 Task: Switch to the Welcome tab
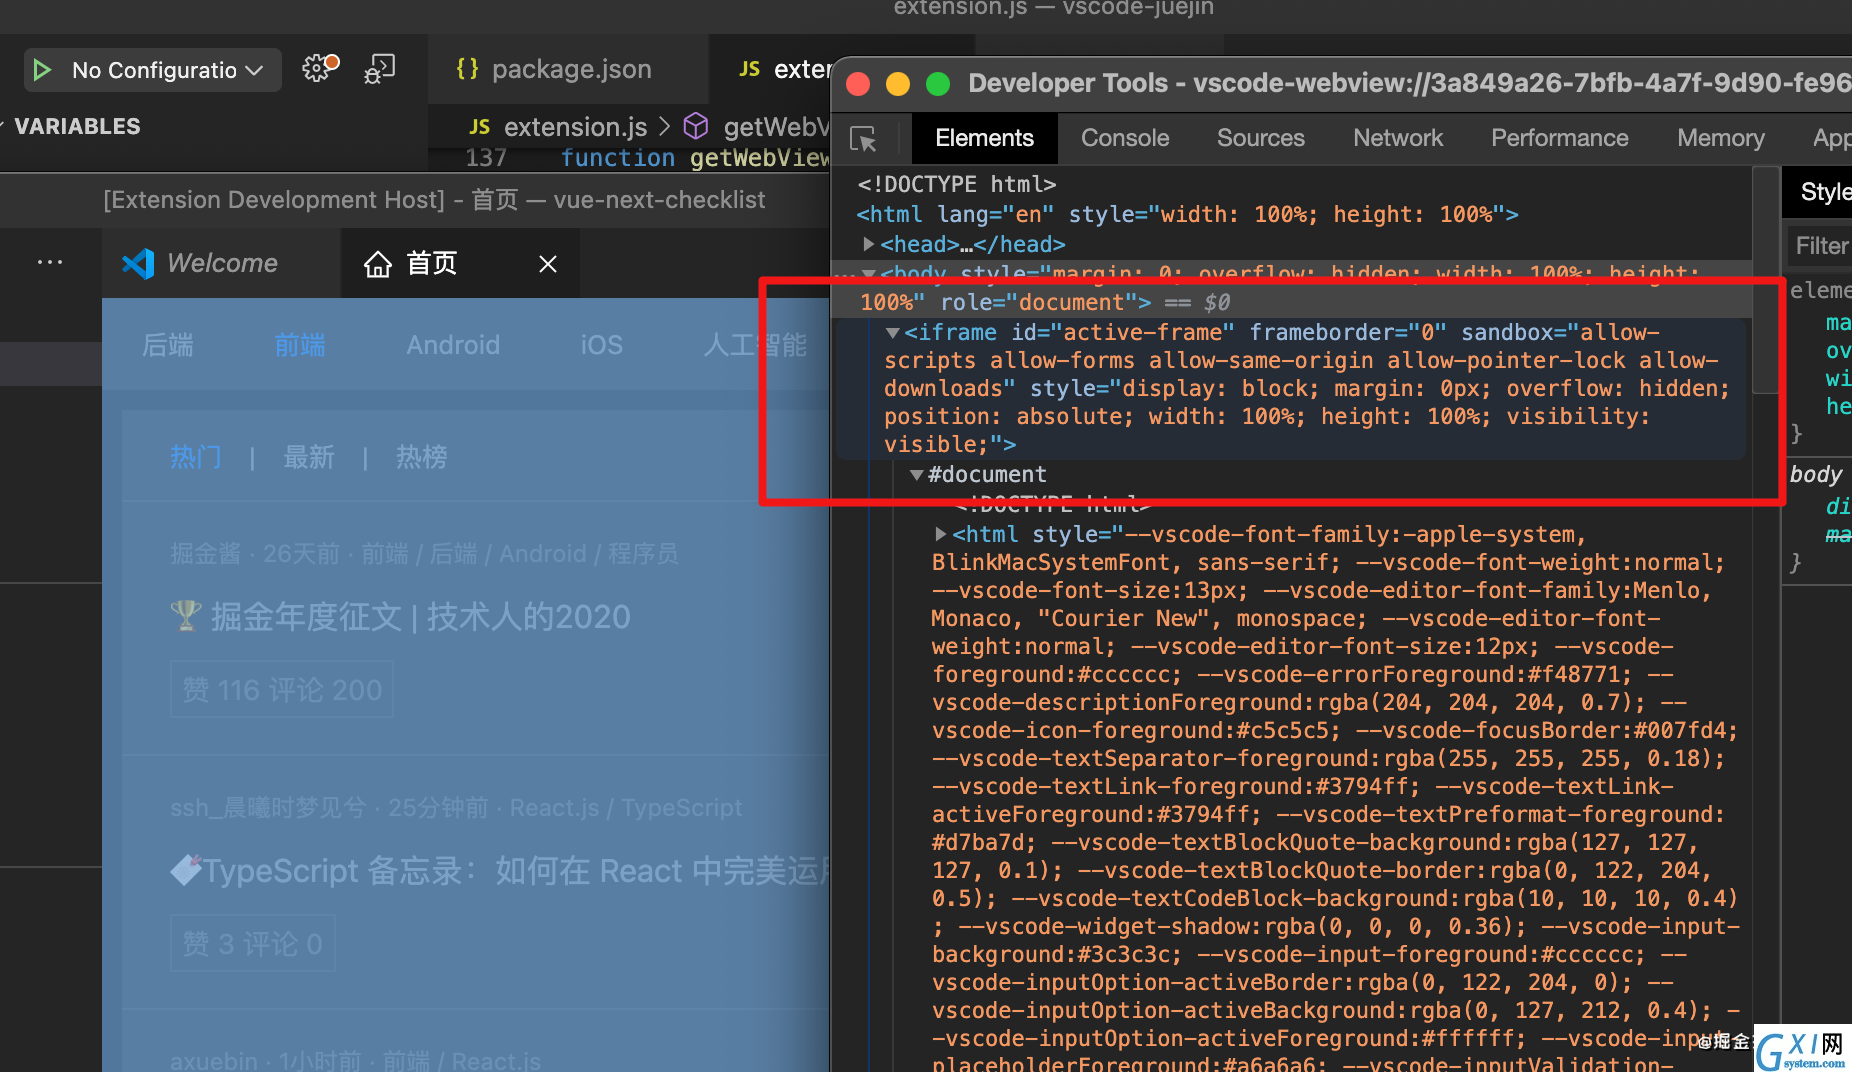(x=222, y=263)
